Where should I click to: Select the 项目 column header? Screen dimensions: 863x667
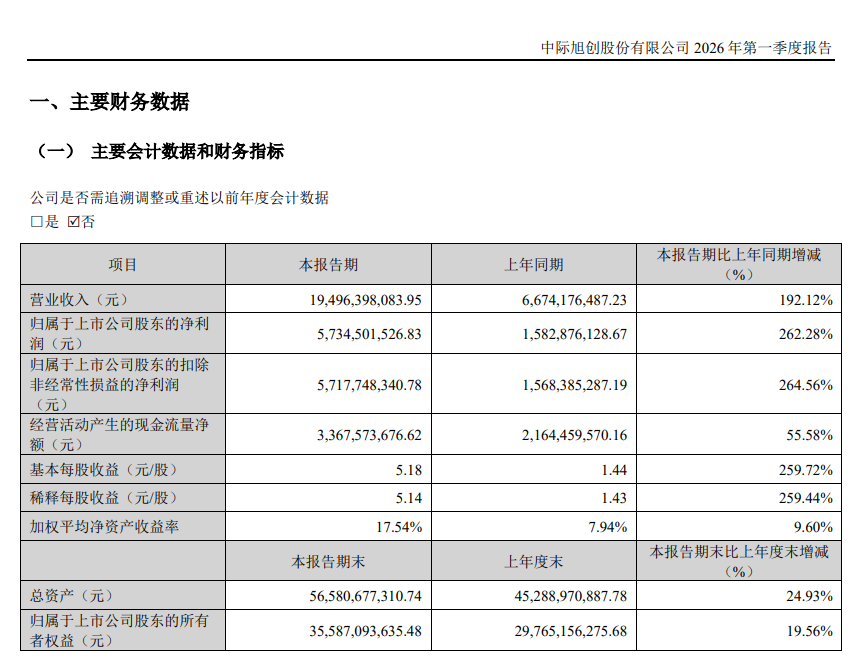123,265
